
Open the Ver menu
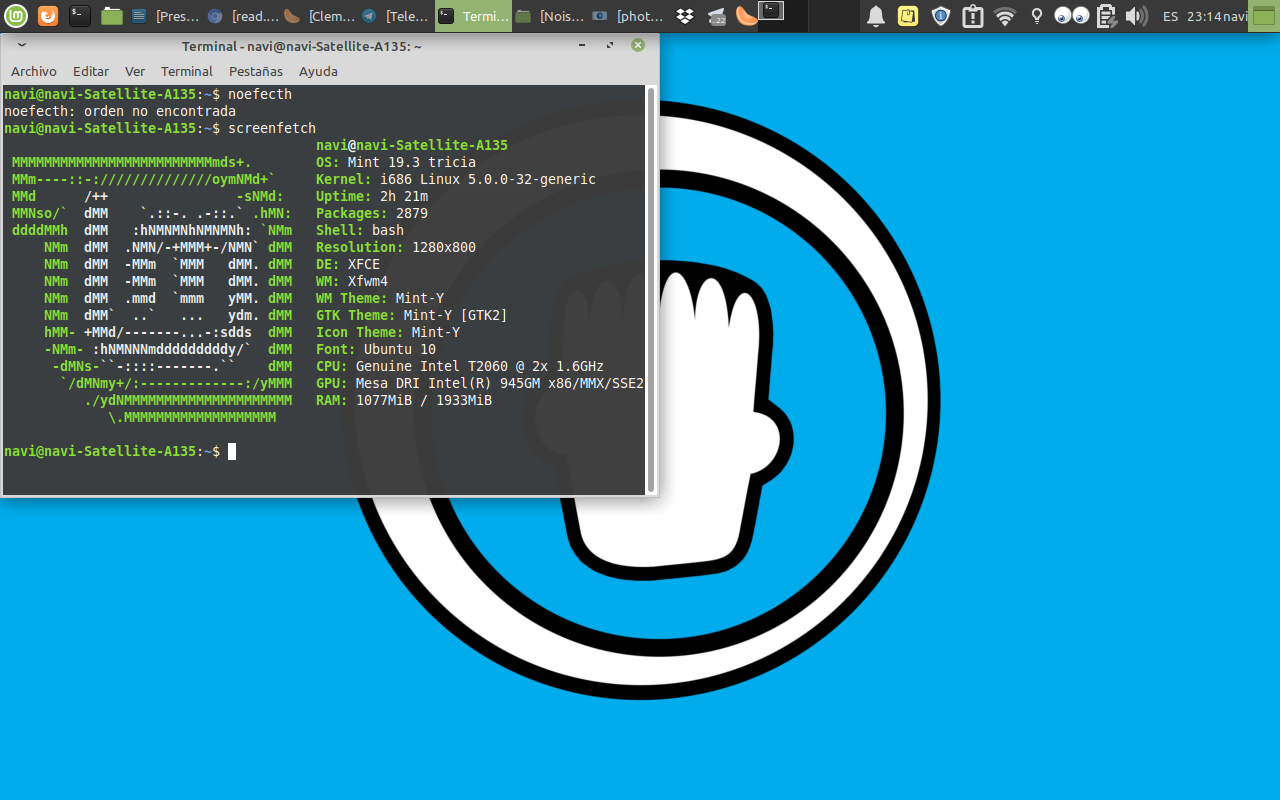click(135, 71)
